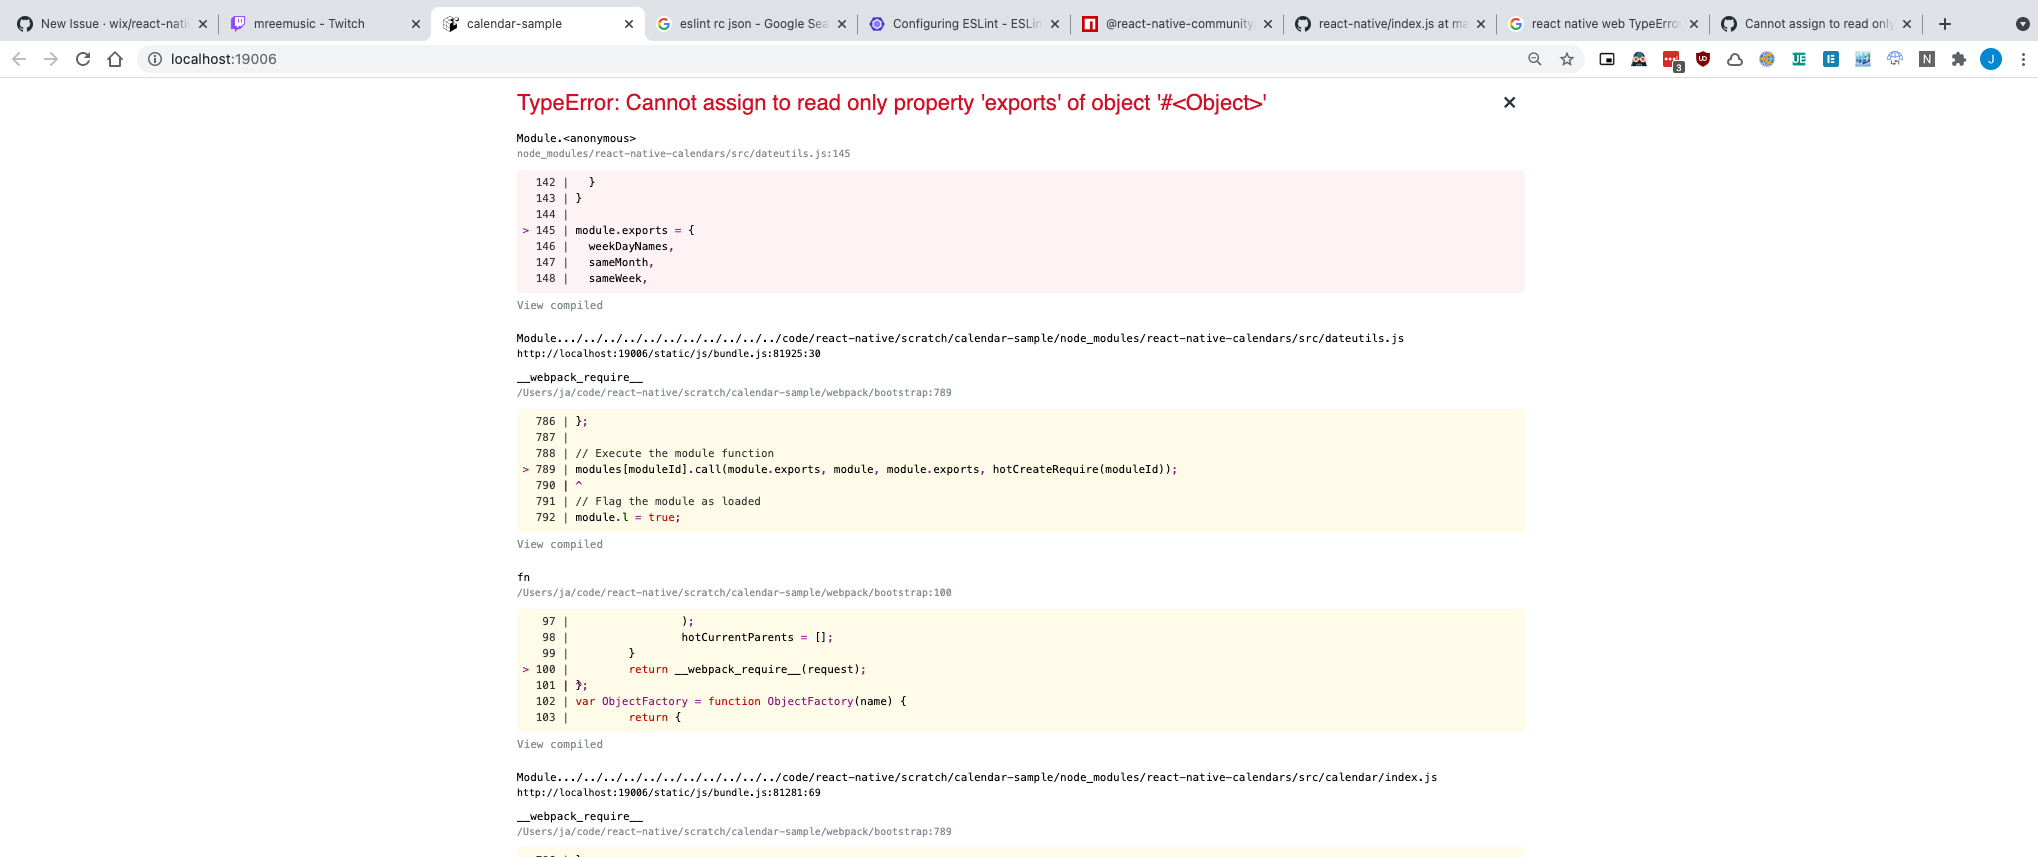Close the 'eslint rc json' Google tab
This screenshot has height=857, width=2038.
coord(842,24)
